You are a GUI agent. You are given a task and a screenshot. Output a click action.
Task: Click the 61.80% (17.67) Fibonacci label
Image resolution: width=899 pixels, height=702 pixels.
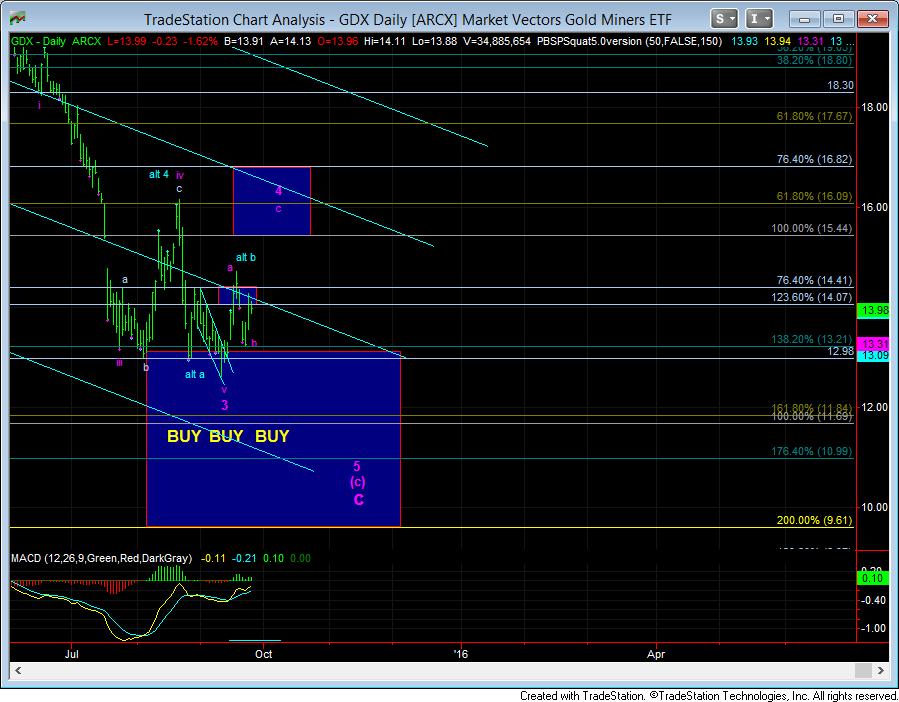pos(814,116)
